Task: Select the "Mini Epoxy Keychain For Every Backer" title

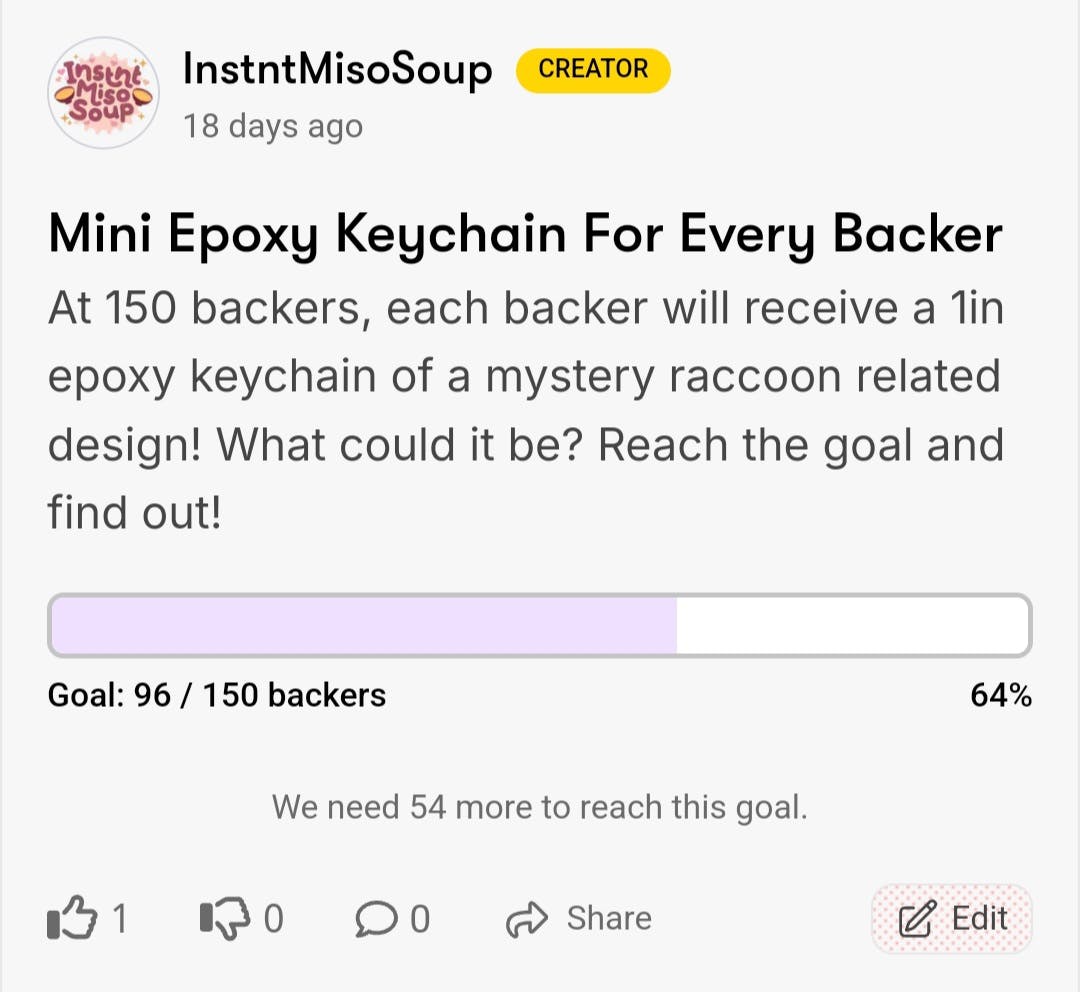Action: (x=525, y=235)
